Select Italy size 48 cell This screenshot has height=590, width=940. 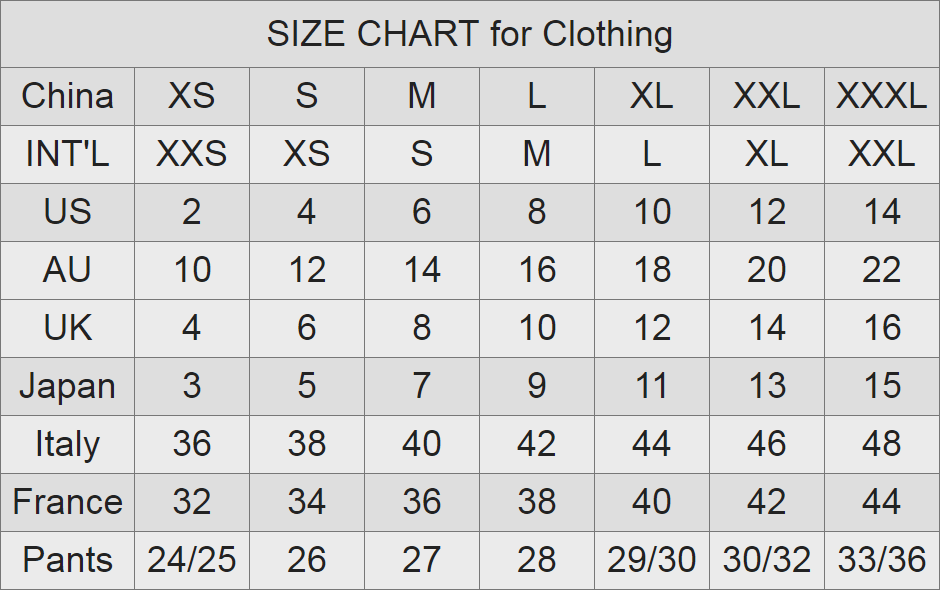tap(881, 445)
